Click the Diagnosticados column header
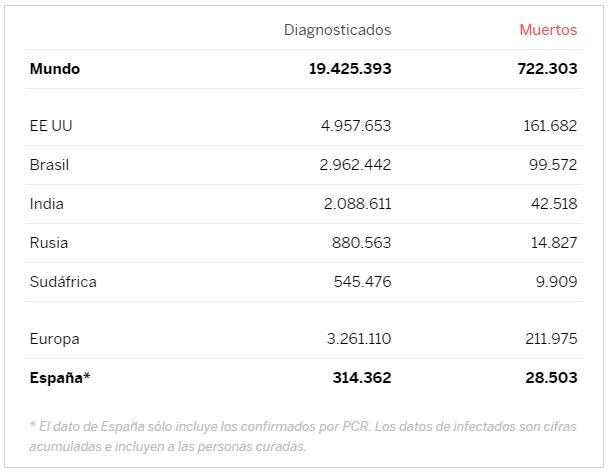This screenshot has height=472, width=609. point(337,30)
